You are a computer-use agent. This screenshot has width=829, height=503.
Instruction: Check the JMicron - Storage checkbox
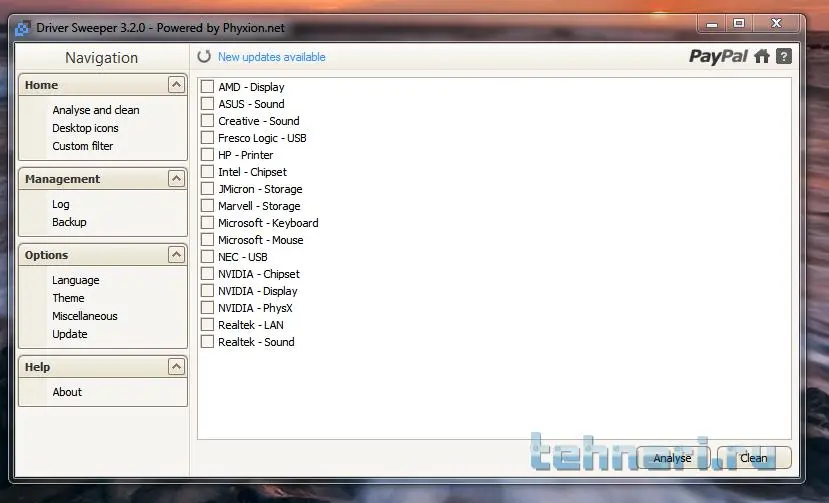[207, 188]
